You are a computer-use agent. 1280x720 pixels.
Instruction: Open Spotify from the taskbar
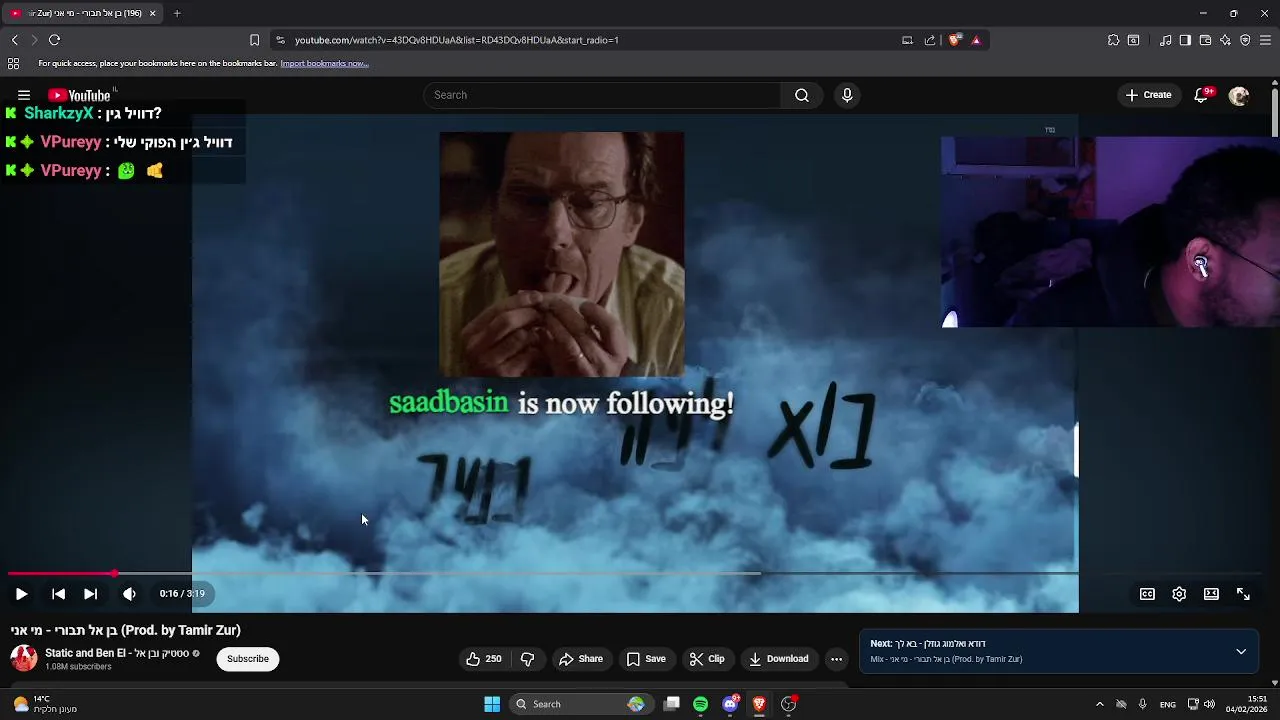pyautogui.click(x=700, y=704)
